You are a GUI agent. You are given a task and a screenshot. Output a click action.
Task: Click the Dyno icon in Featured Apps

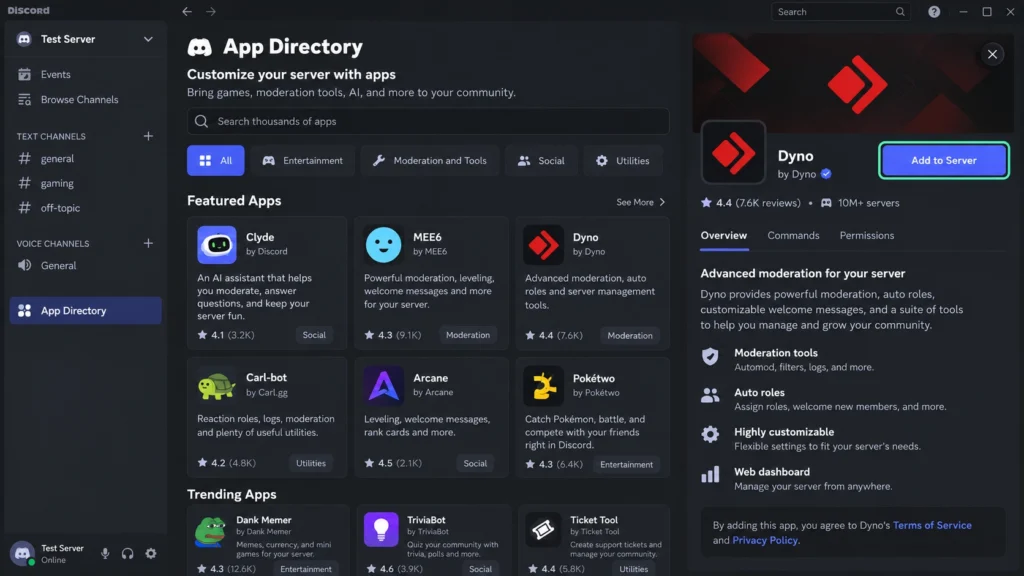click(543, 245)
